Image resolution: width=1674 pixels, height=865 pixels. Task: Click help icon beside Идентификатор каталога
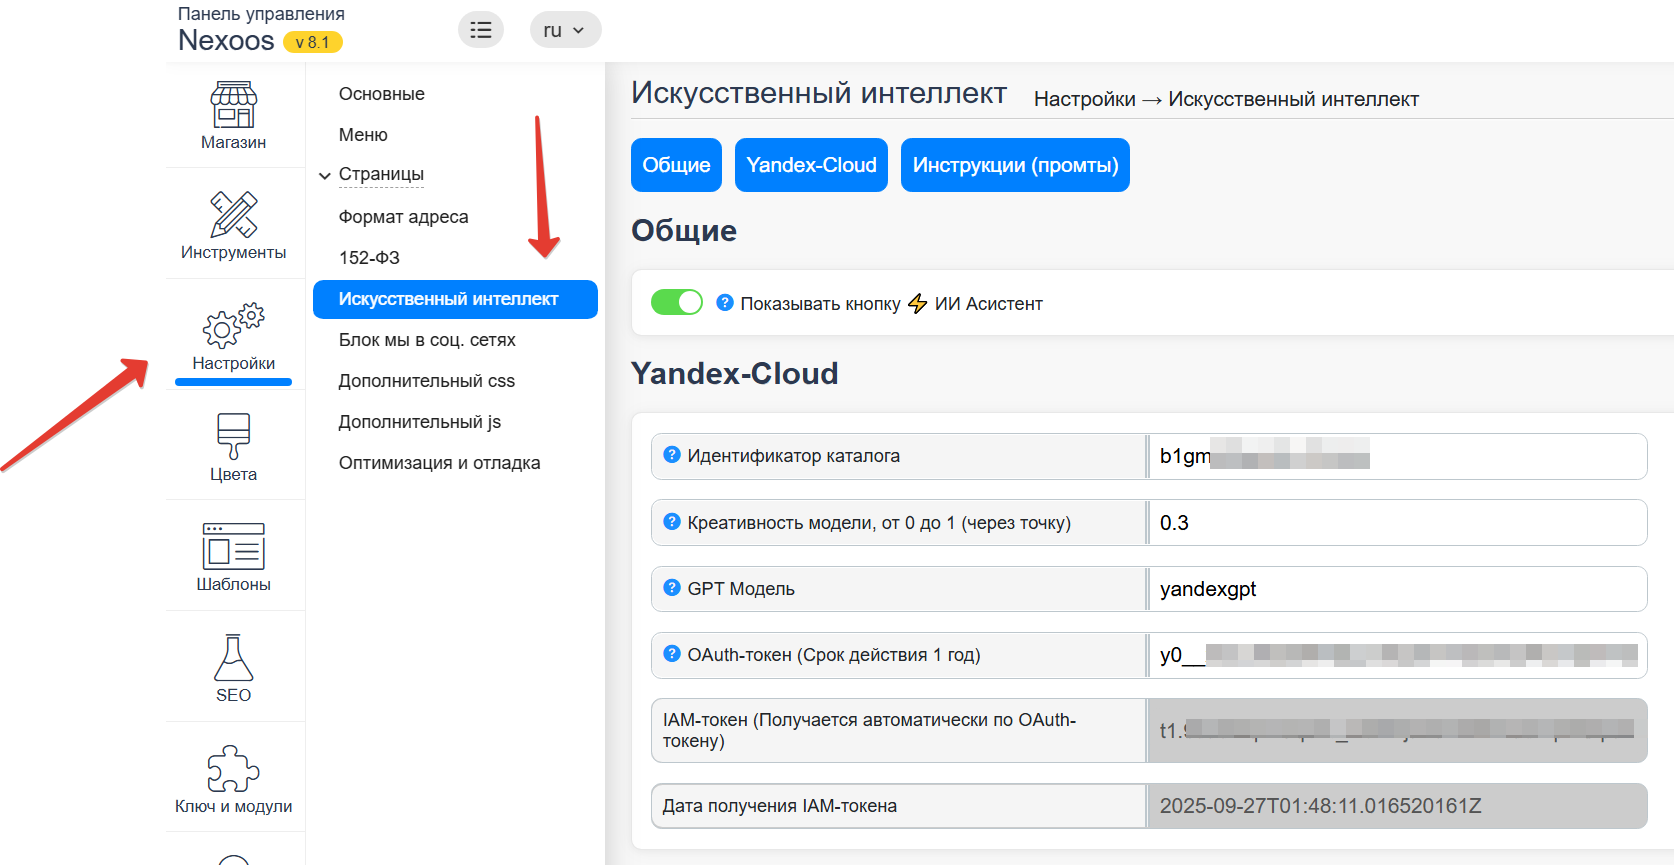pos(672,455)
